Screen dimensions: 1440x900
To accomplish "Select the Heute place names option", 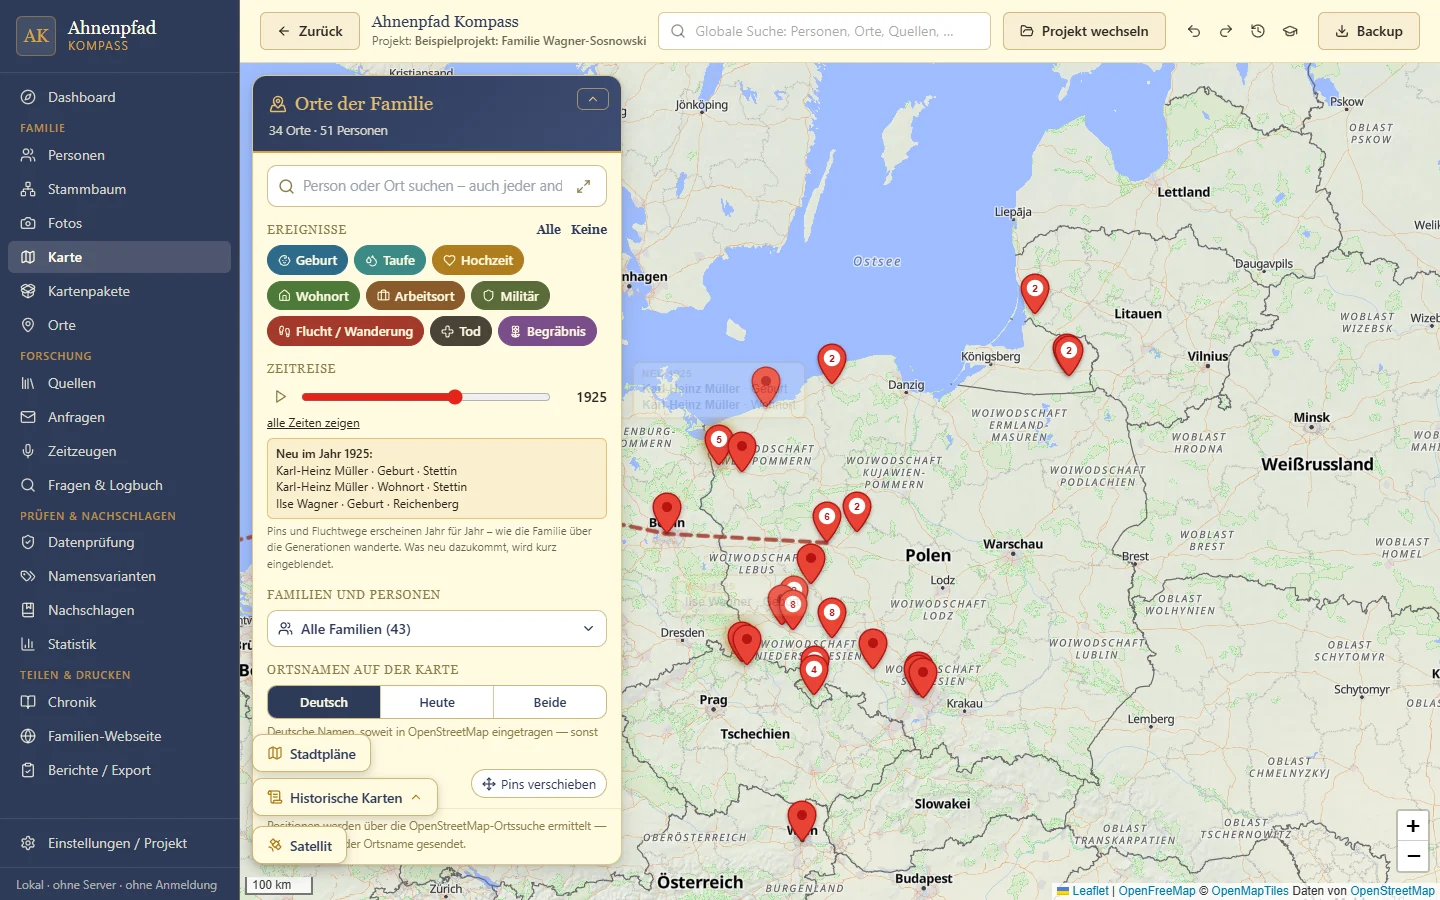I will (x=437, y=702).
